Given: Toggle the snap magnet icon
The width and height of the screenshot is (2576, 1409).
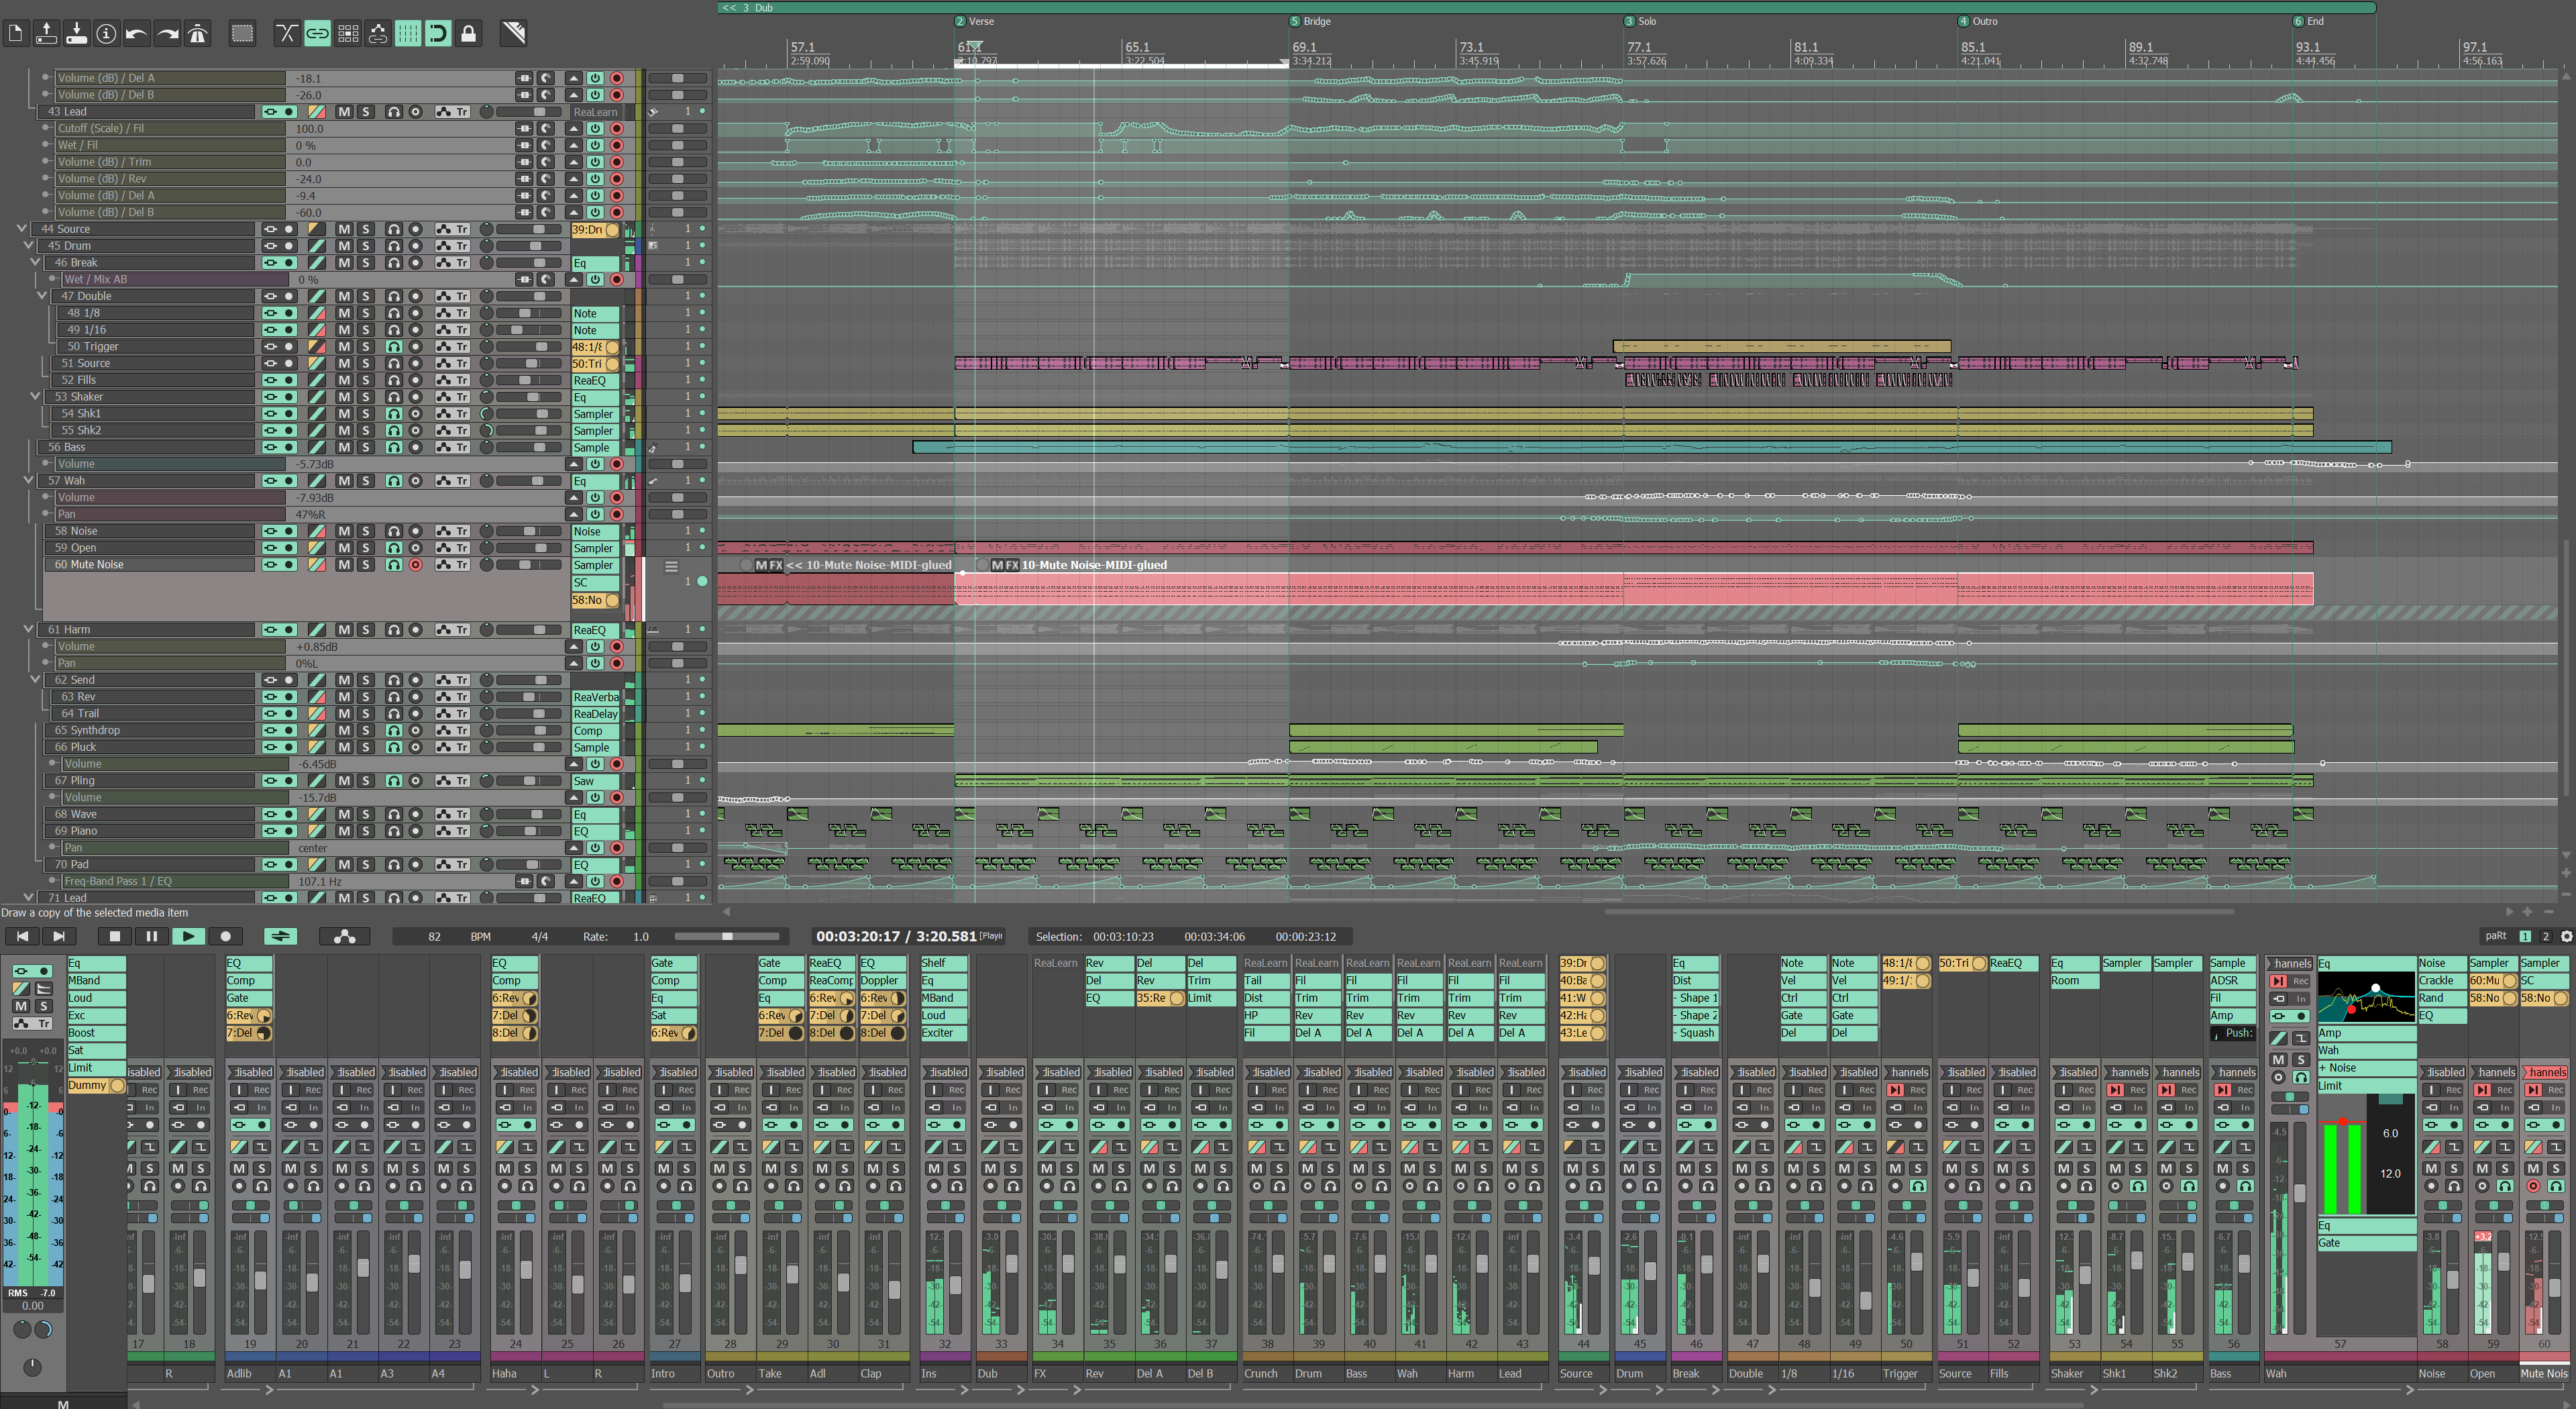Looking at the screenshot, I should click(x=438, y=34).
